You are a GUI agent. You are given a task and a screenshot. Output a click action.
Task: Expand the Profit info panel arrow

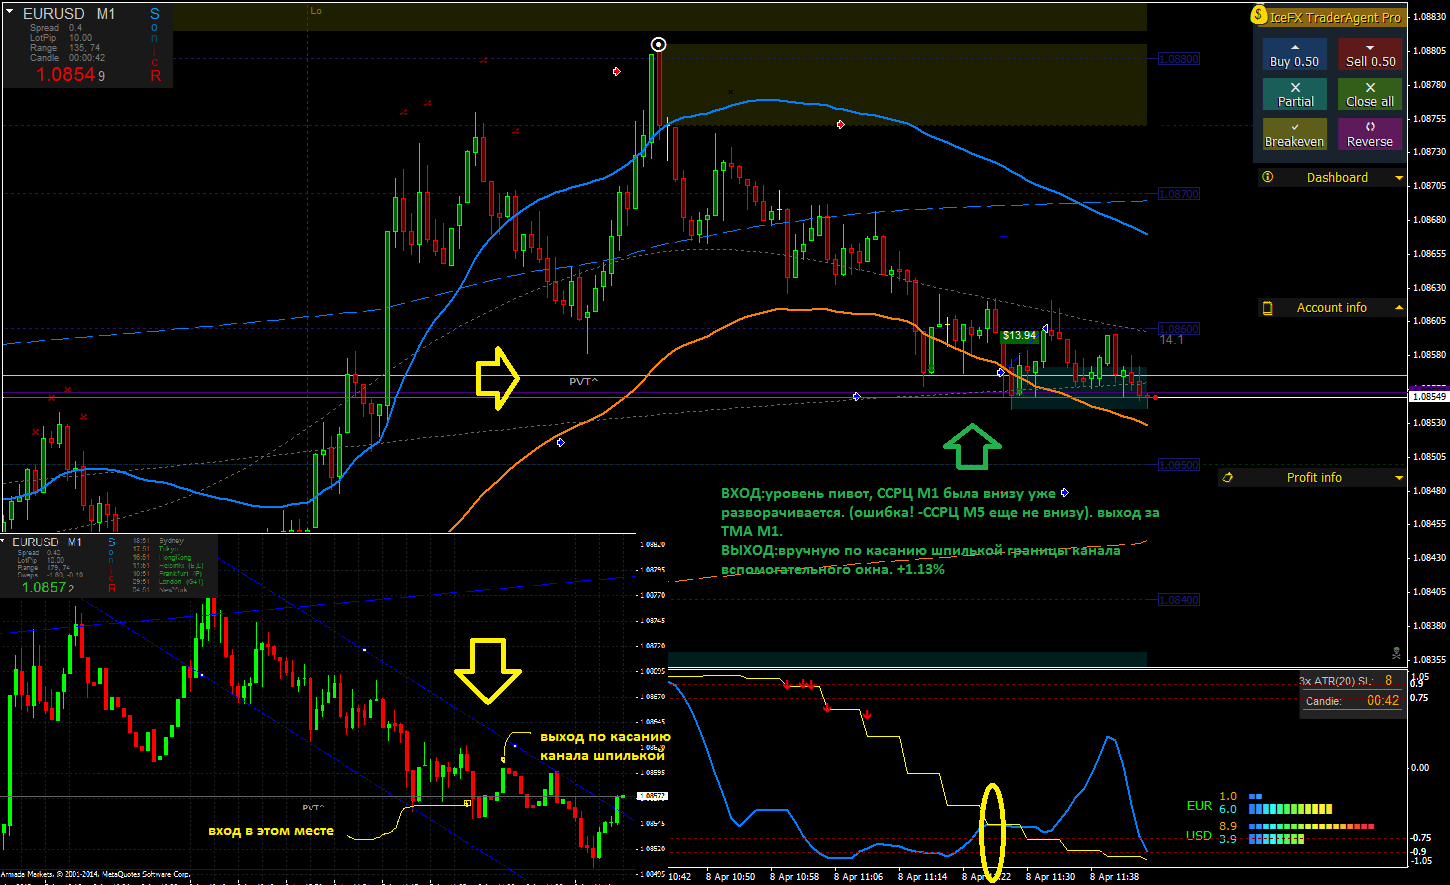point(1398,478)
